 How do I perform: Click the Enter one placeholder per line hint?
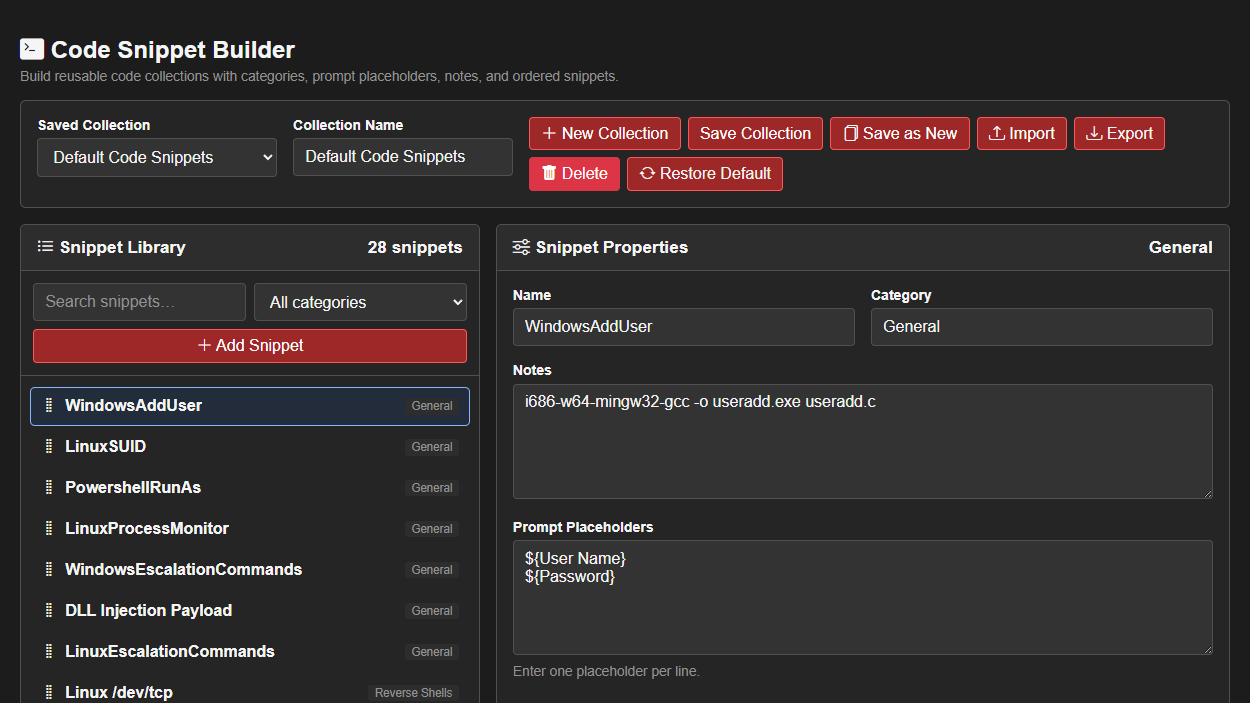coord(606,671)
